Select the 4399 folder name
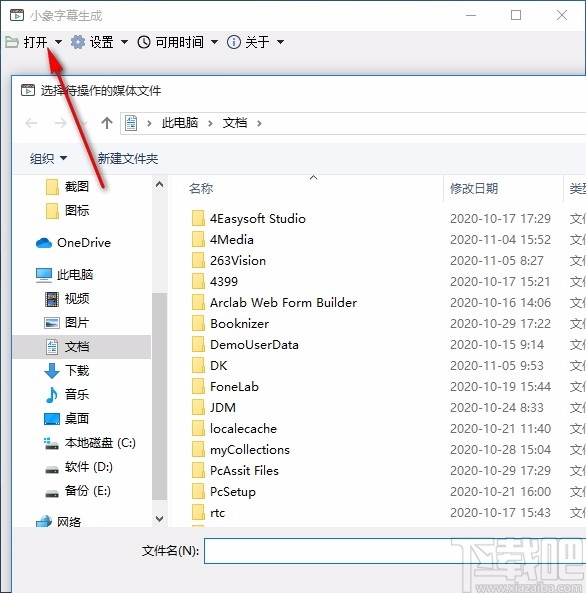This screenshot has width=586, height=593. (x=224, y=282)
